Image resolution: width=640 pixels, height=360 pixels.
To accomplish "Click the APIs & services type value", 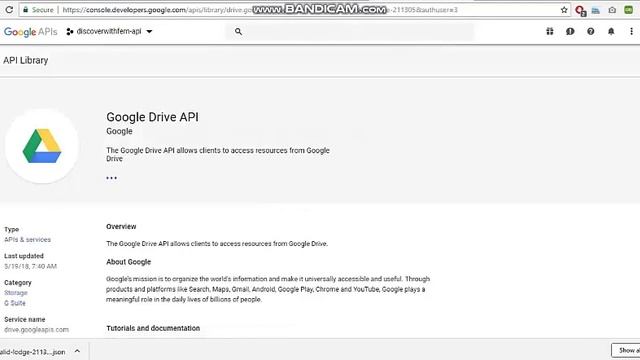I will pos(27,240).
